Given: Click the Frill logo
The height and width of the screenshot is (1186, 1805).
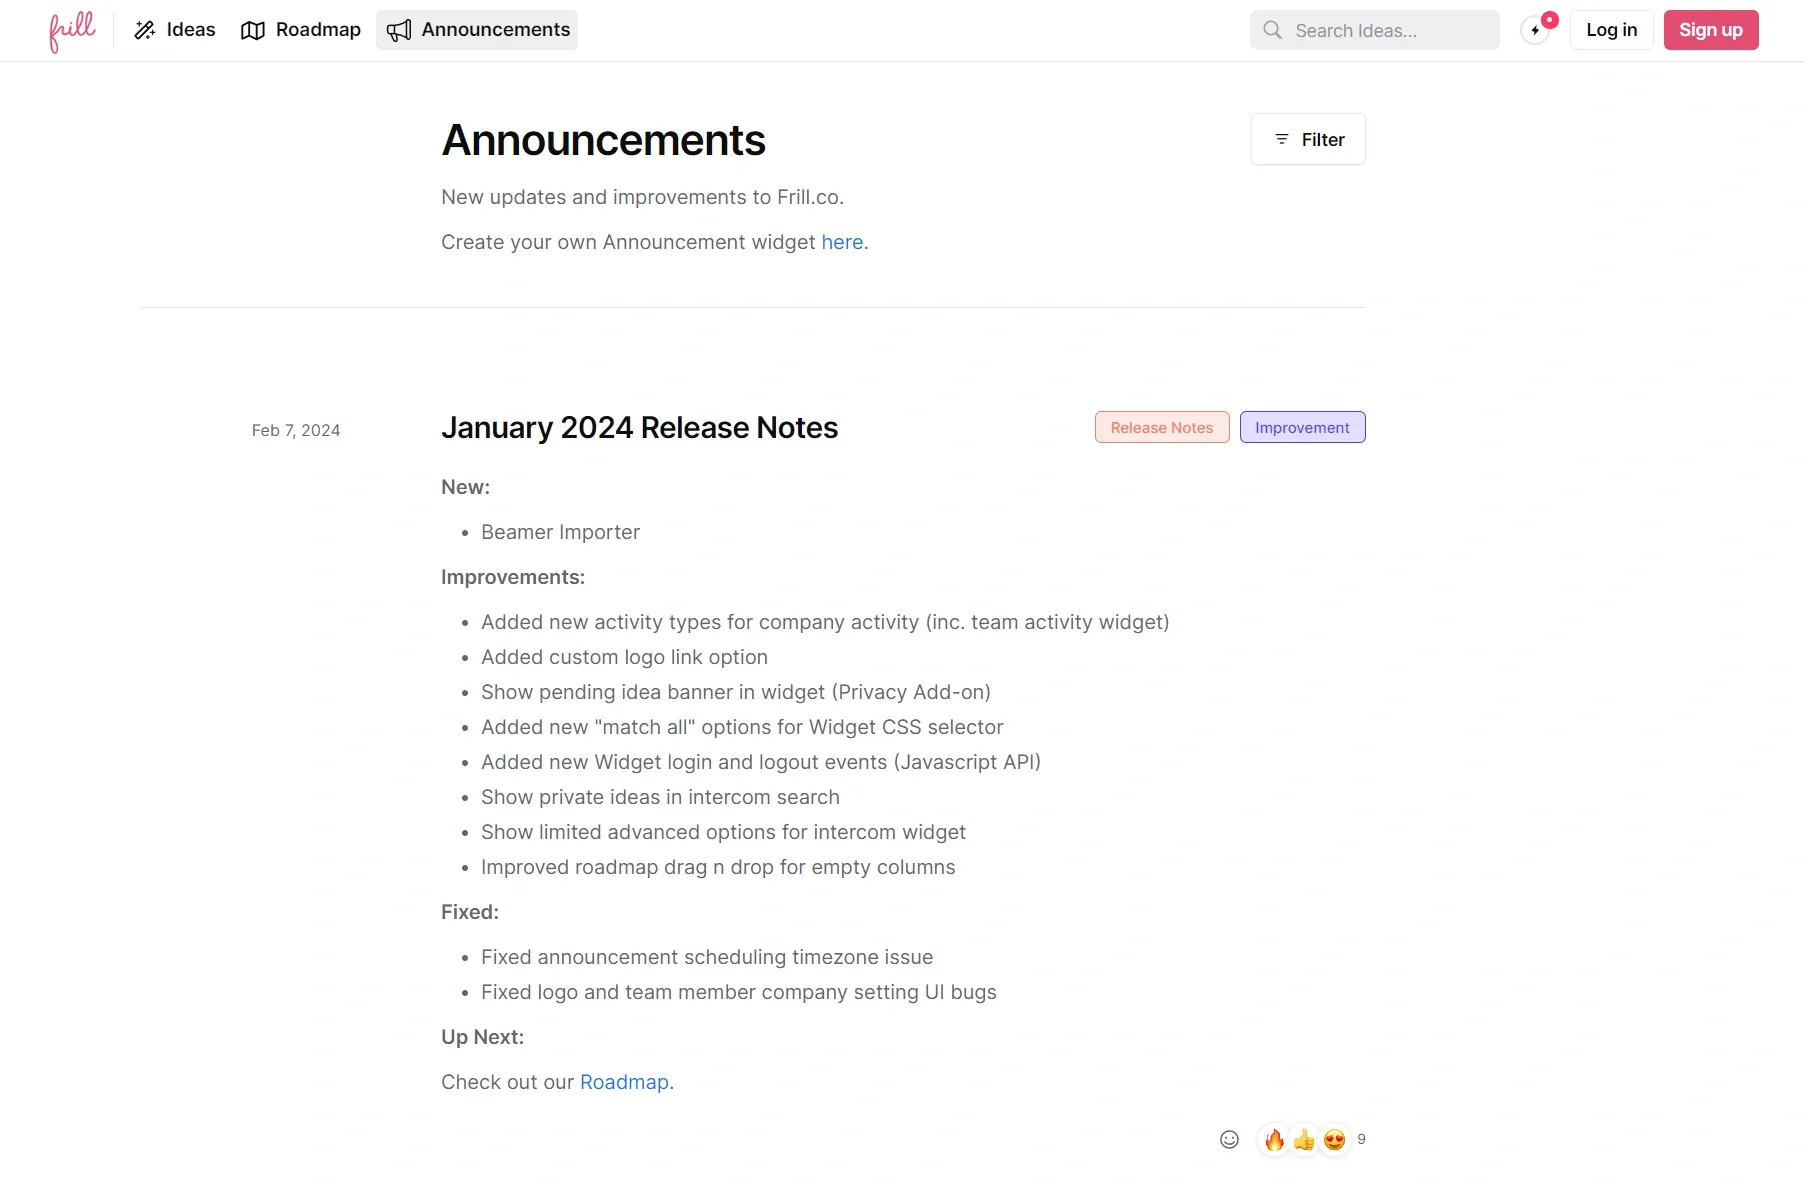Looking at the screenshot, I should [x=71, y=30].
